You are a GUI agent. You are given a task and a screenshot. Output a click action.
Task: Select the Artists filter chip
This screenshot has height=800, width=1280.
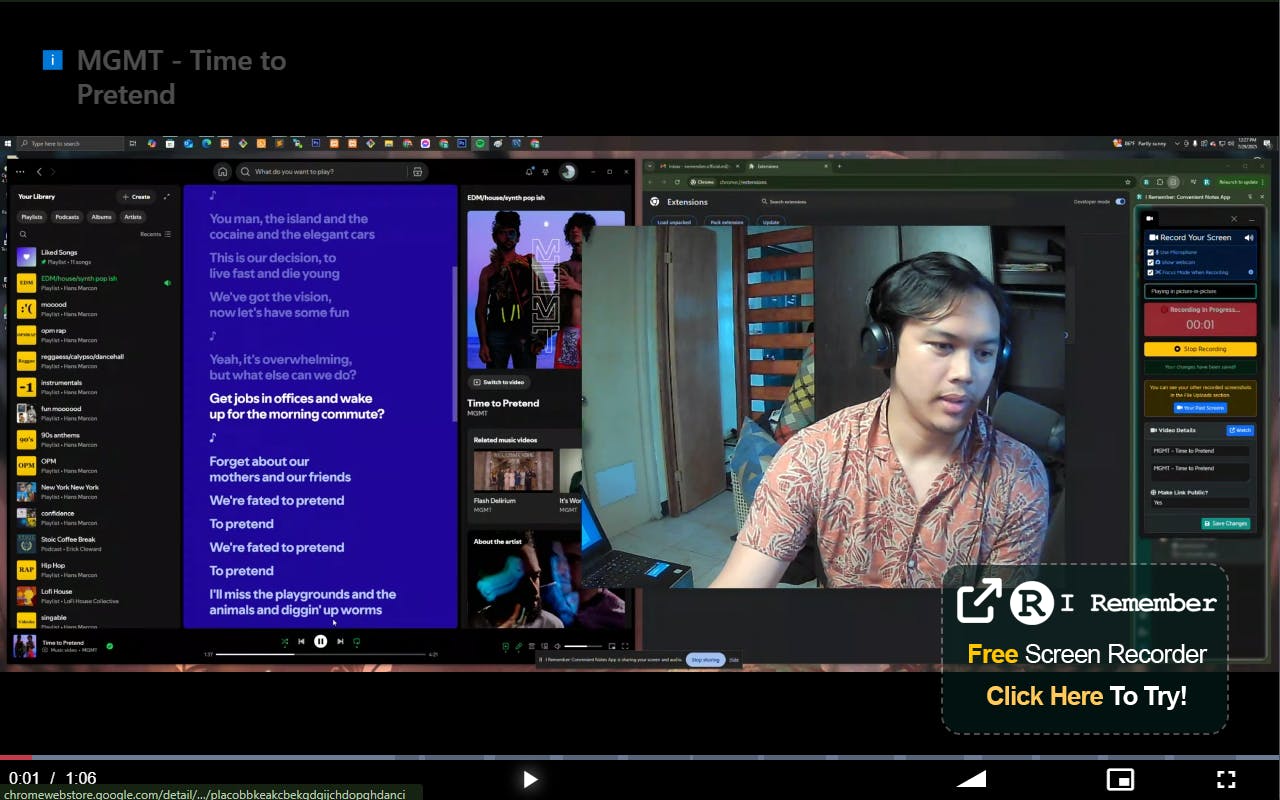click(x=133, y=217)
